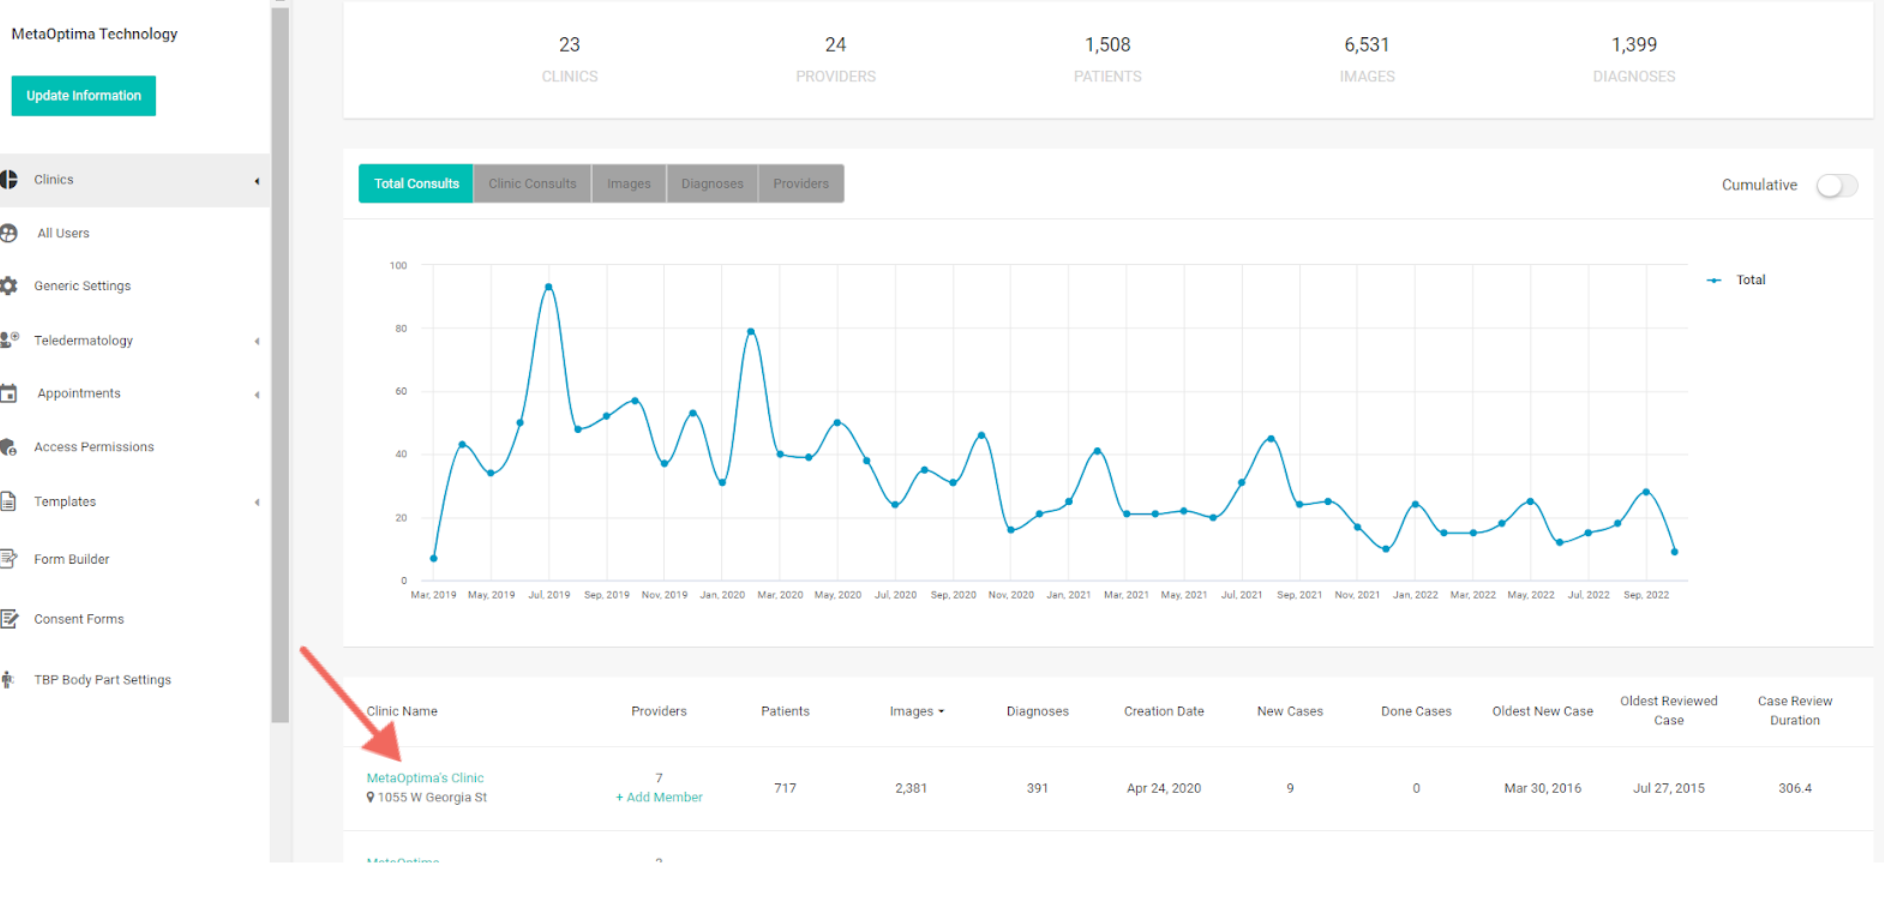Open Consent Forms in sidebar

79,619
